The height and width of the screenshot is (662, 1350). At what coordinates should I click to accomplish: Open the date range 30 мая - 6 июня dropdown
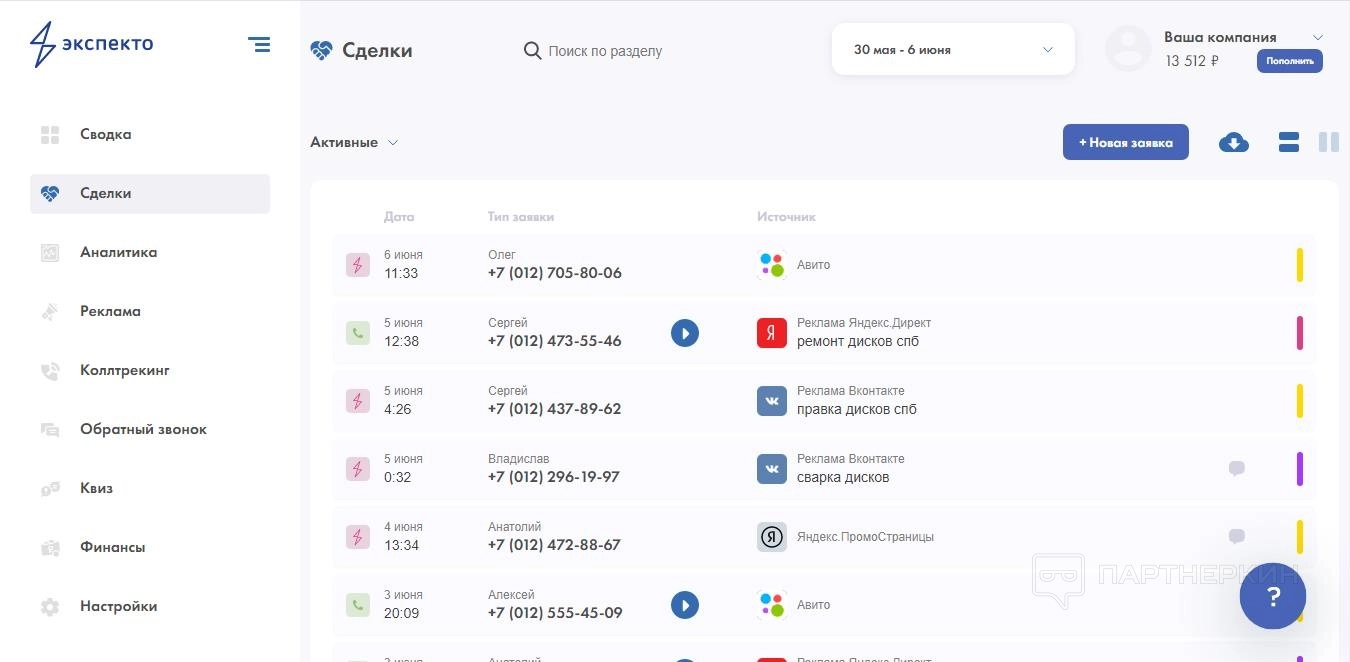click(953, 49)
